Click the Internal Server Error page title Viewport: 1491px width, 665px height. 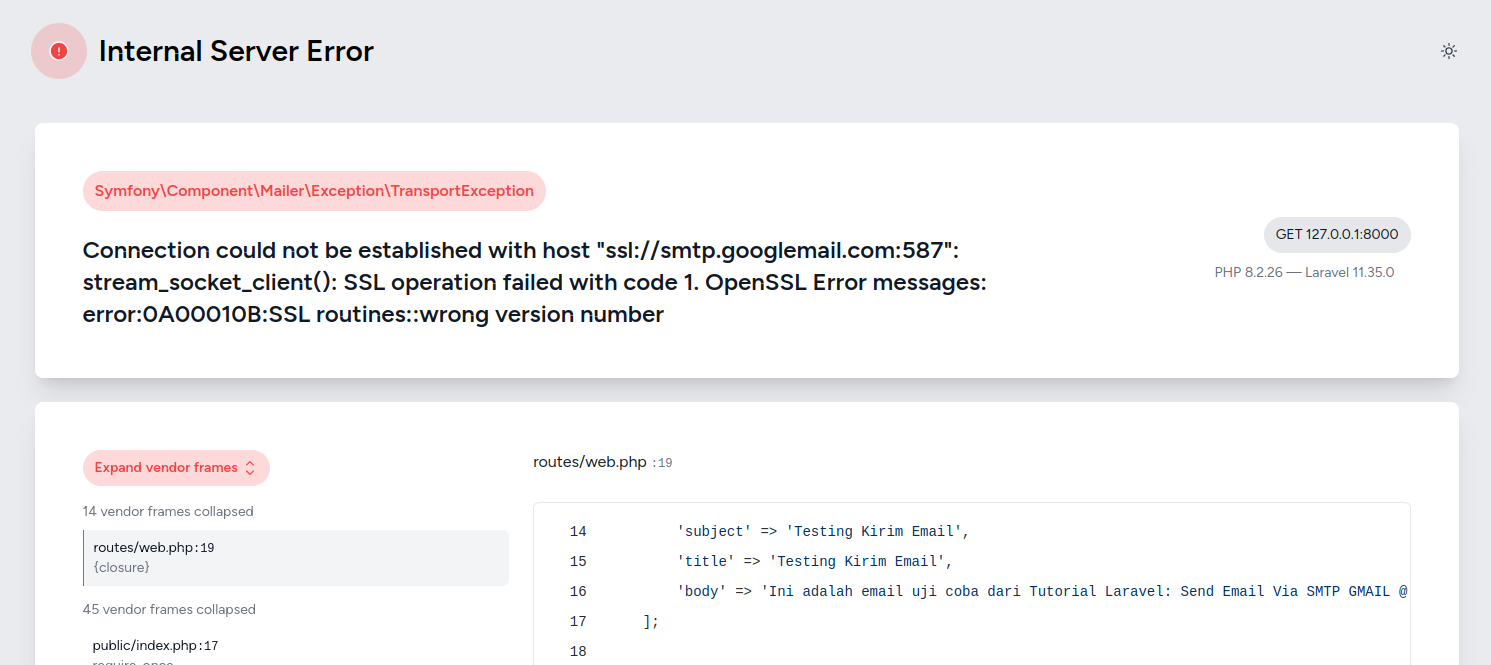tap(235, 50)
